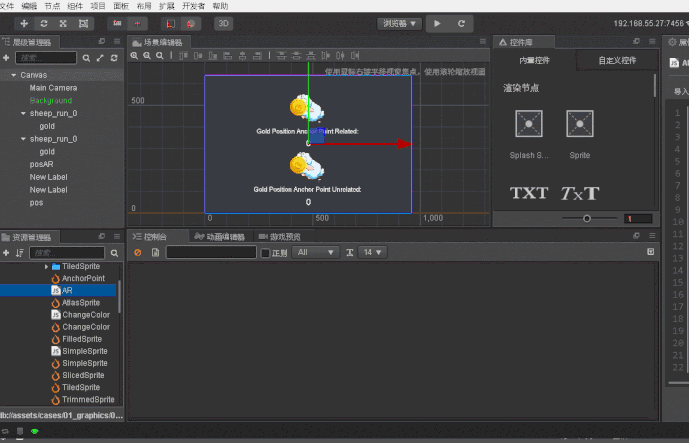
Task: Enable the 正则 regex checkbox
Action: click(x=265, y=253)
